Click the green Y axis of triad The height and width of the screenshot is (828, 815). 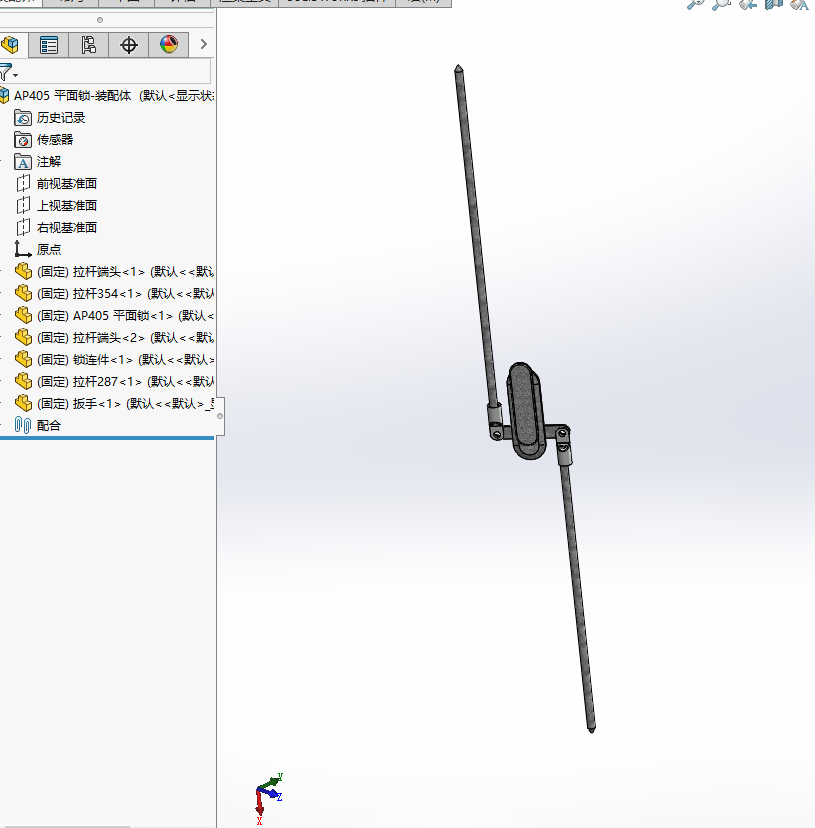click(x=271, y=781)
